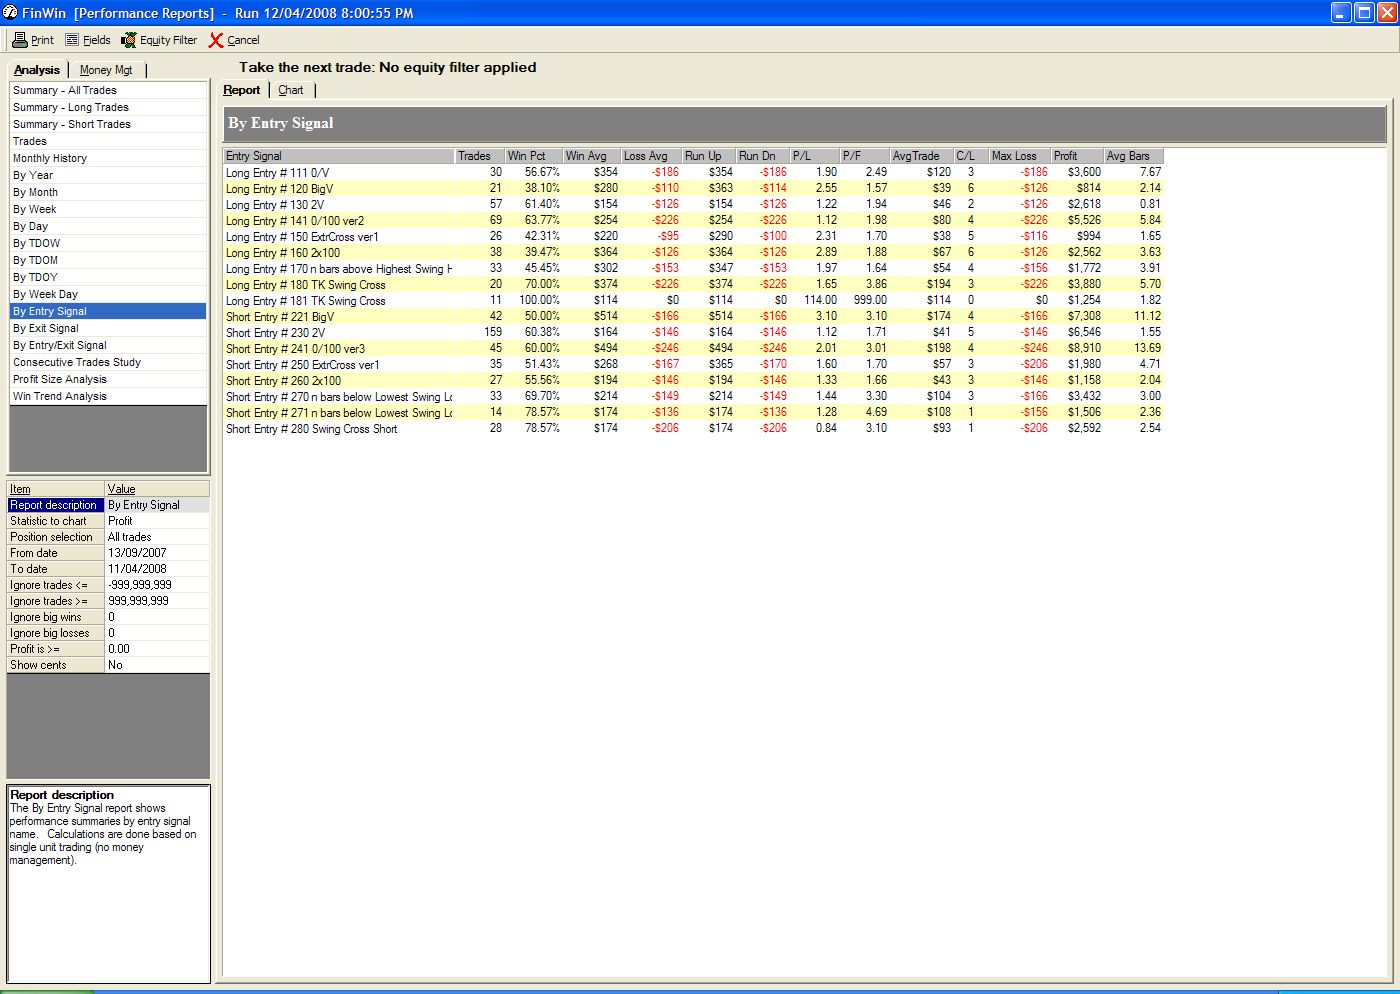
Task: Click the FinWin title bar app icon
Action: pyautogui.click(x=10, y=13)
